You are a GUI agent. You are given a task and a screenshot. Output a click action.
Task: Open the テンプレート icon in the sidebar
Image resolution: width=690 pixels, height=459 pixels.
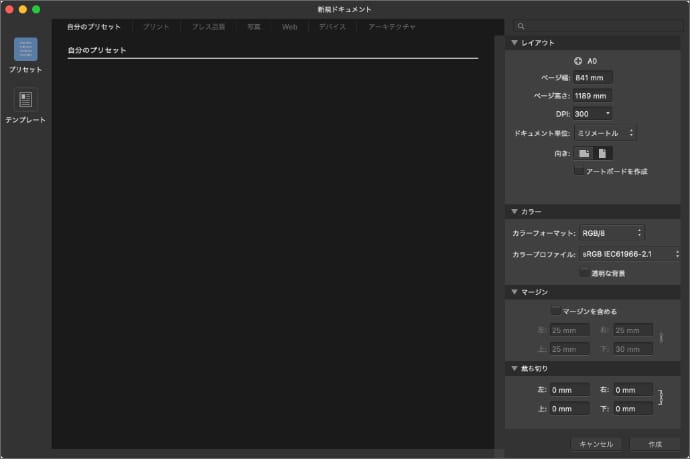coord(25,100)
